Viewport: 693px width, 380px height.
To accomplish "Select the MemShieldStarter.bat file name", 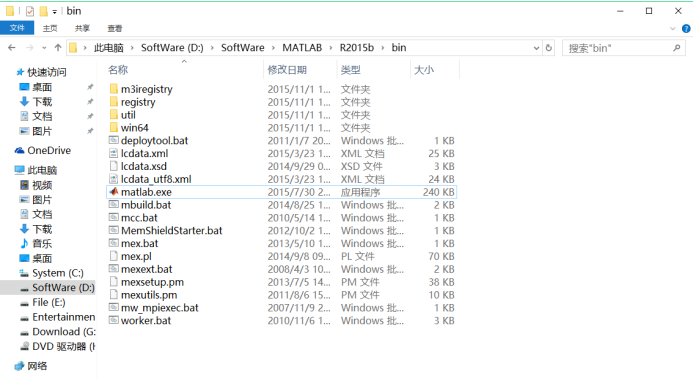I will pos(171,230).
